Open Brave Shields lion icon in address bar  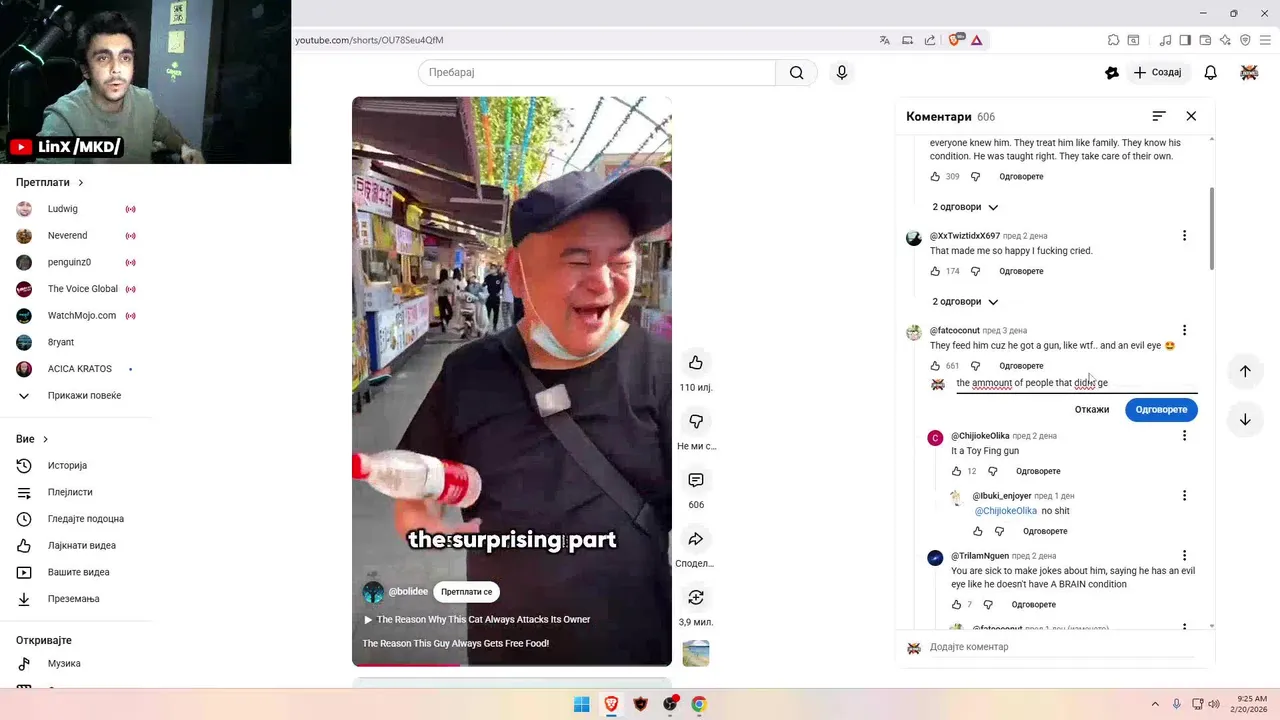pyautogui.click(x=954, y=40)
